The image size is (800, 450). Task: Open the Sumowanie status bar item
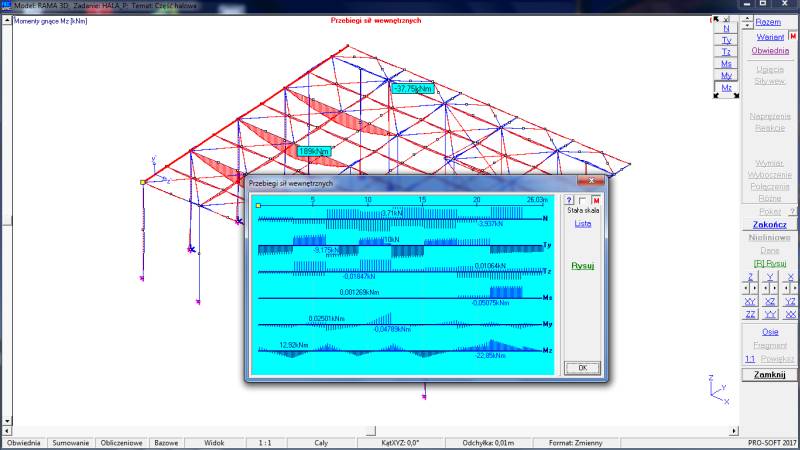[x=70, y=443]
